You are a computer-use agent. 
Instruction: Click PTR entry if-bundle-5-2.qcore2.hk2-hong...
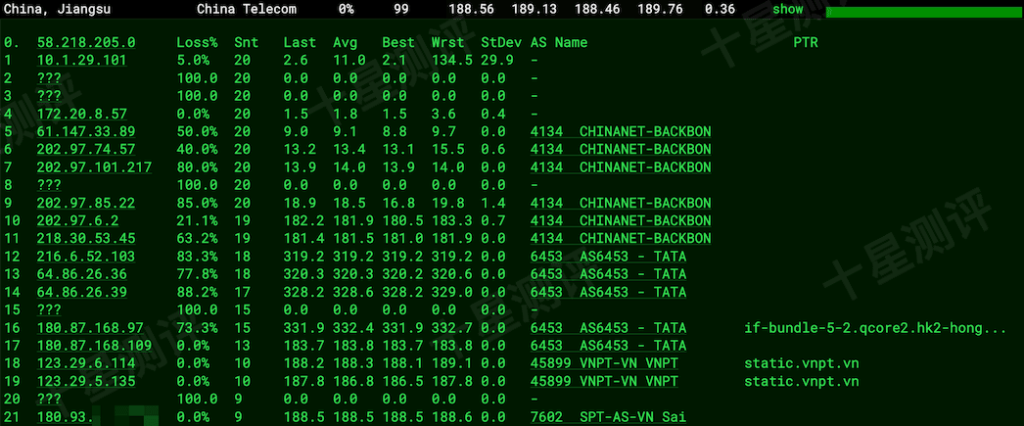[x=875, y=328]
